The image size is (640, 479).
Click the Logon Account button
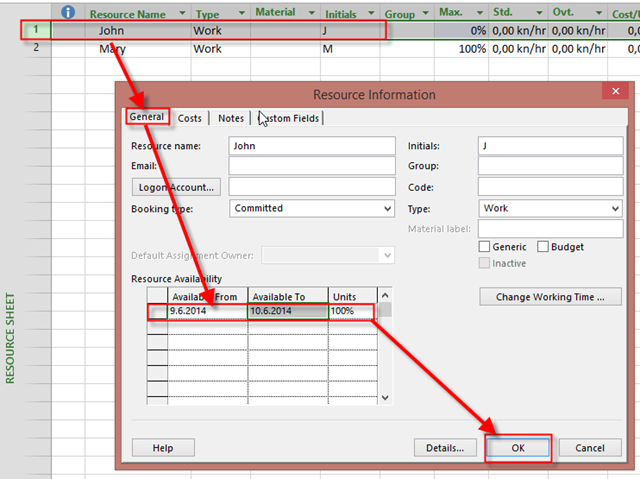click(x=175, y=187)
